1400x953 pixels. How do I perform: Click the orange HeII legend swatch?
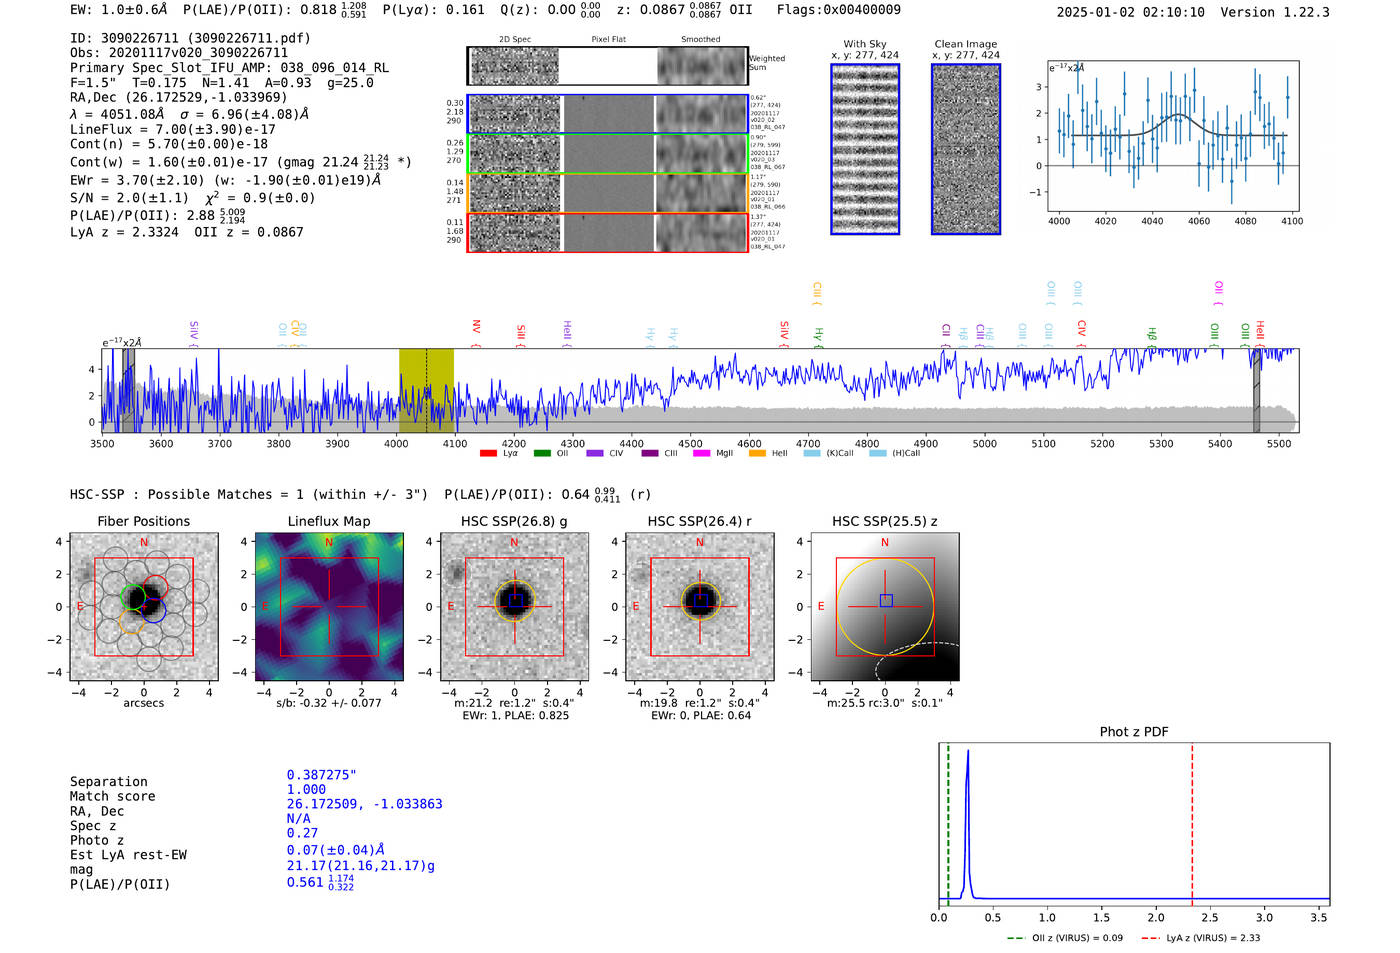point(756,454)
